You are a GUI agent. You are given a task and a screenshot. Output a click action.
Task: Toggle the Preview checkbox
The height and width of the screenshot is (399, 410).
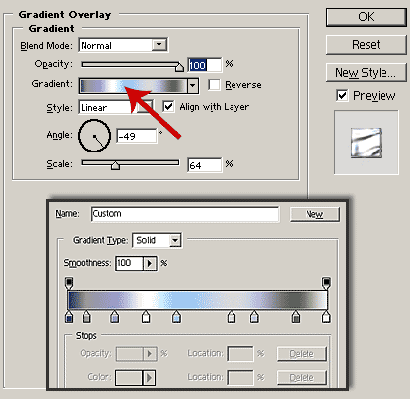[x=342, y=96]
